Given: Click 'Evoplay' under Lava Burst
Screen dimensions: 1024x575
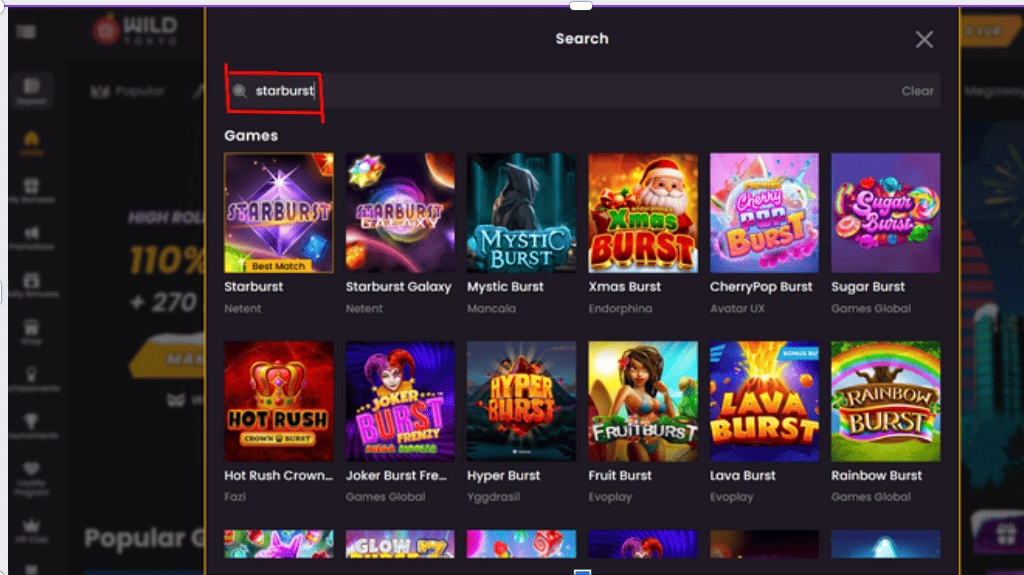Looking at the screenshot, I should point(731,497).
